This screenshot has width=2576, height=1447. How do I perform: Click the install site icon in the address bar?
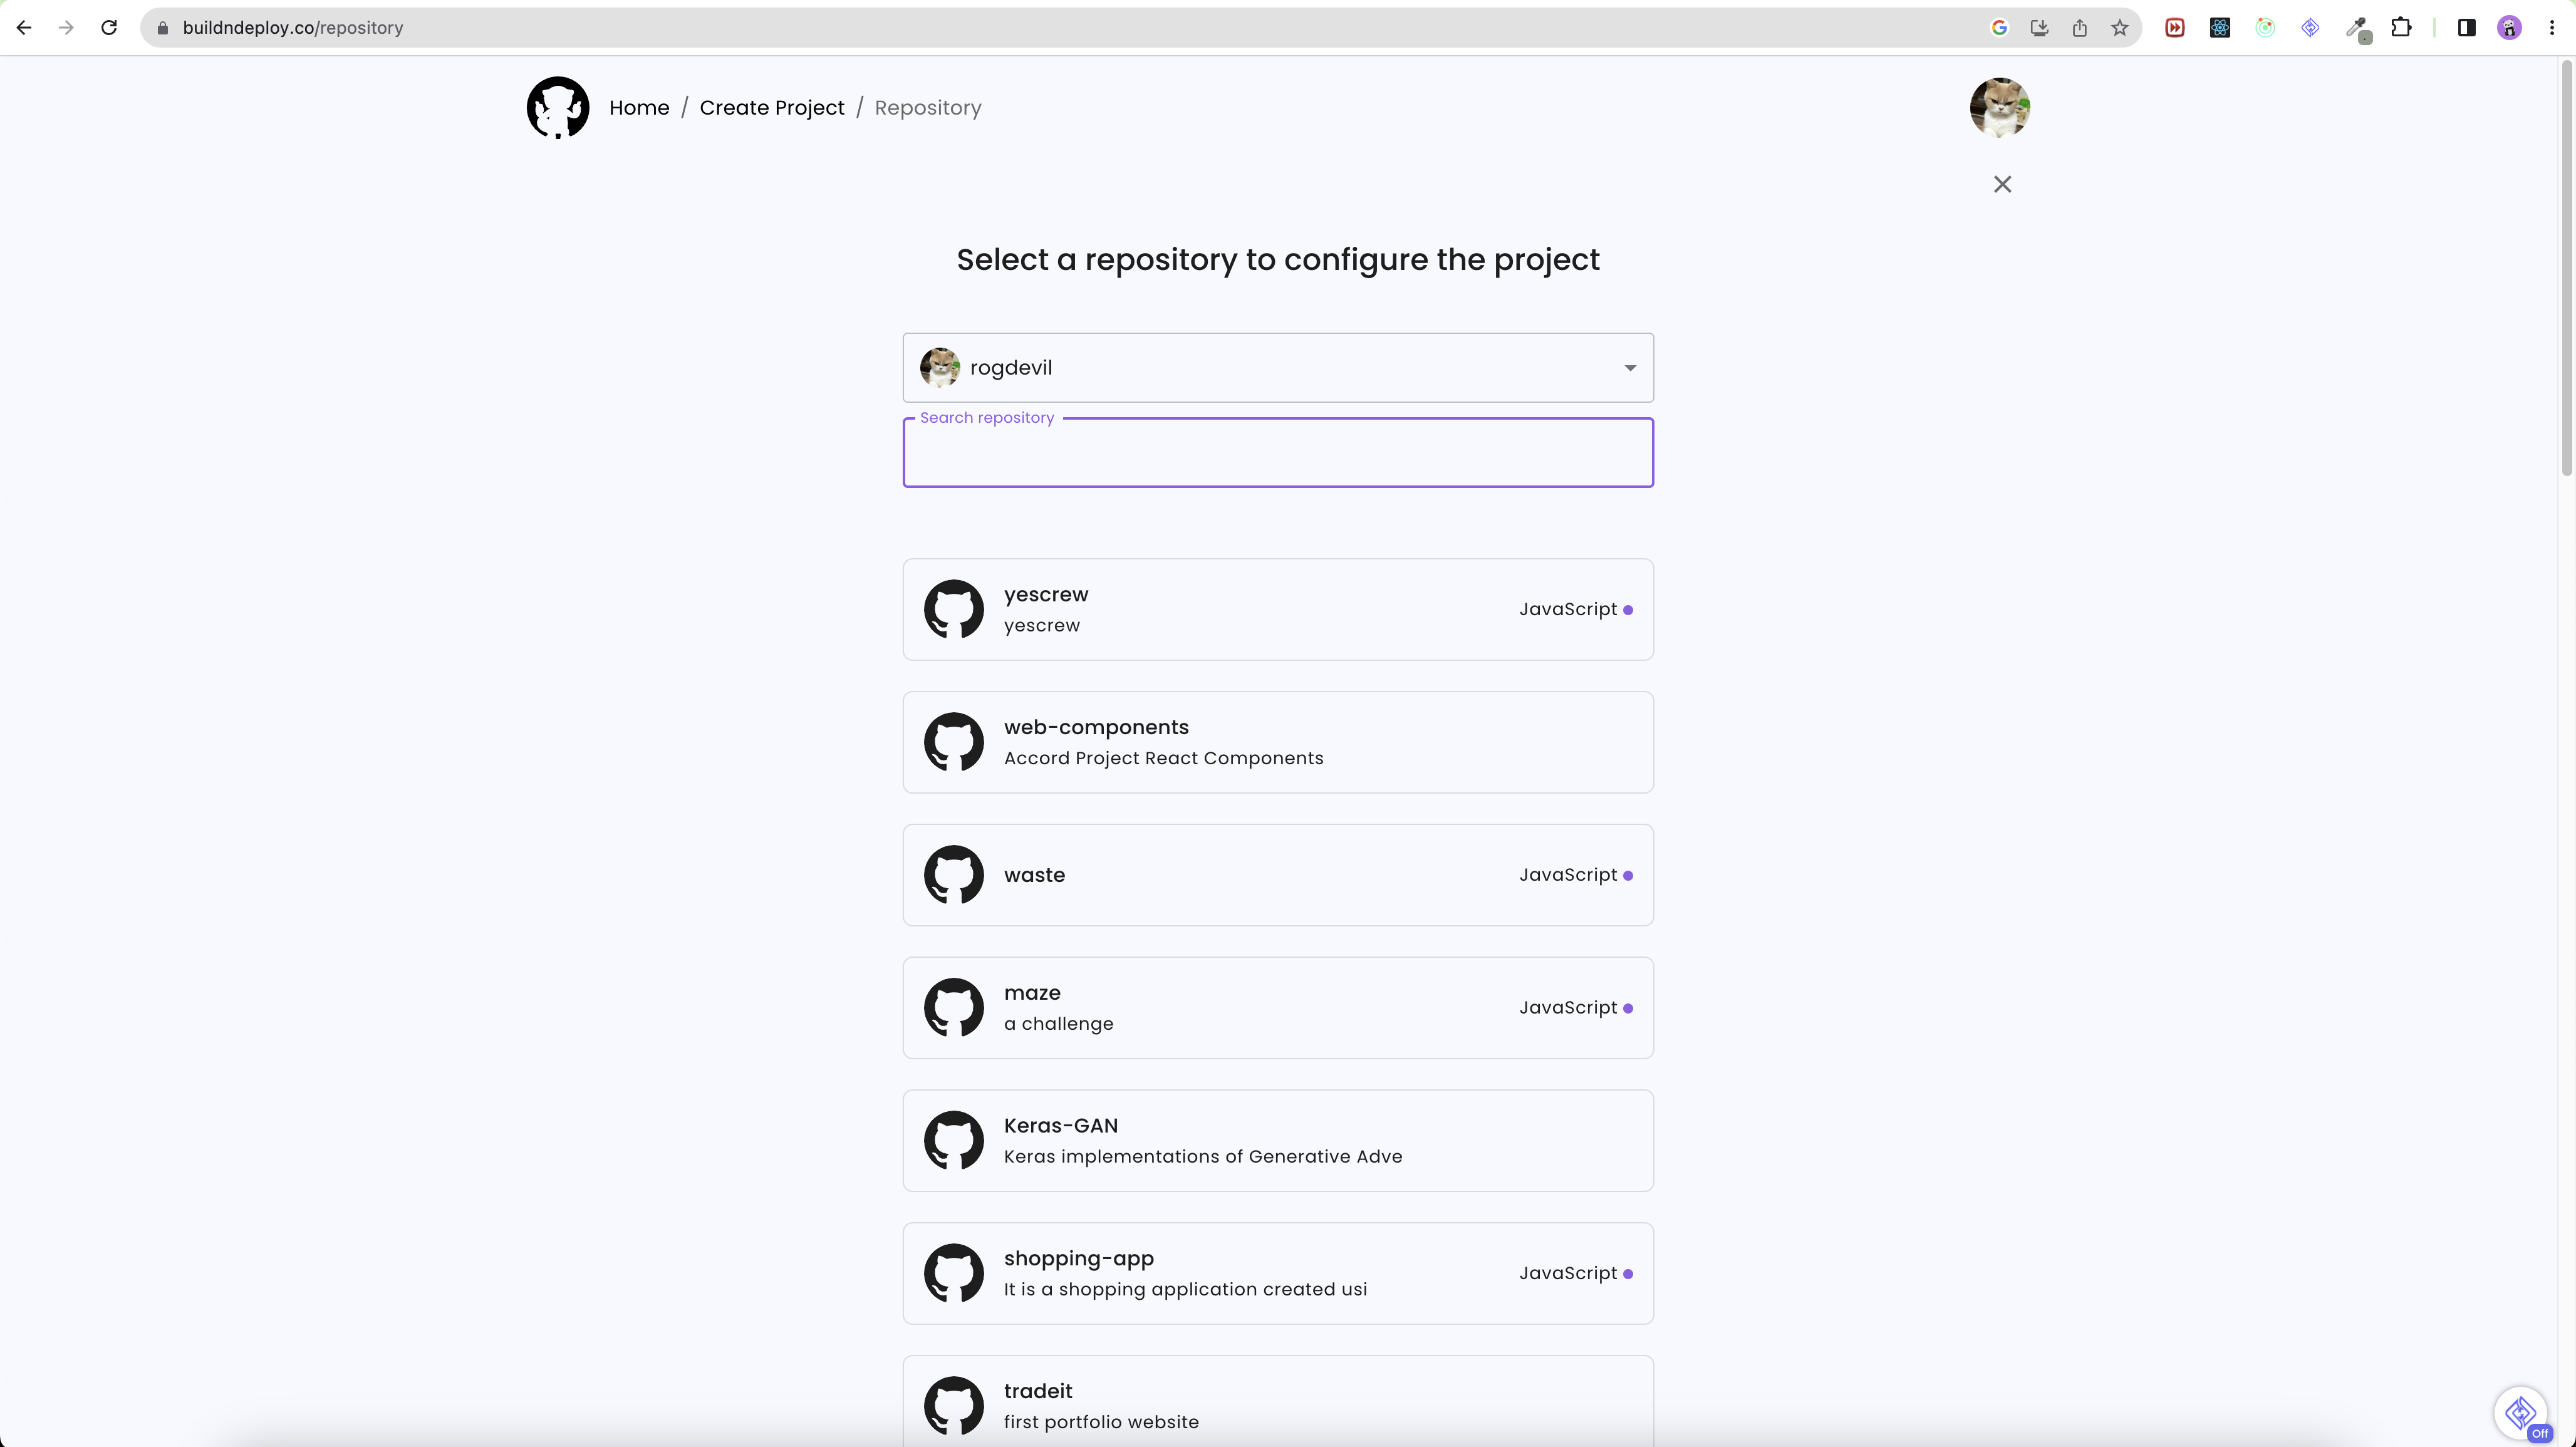[x=2038, y=27]
